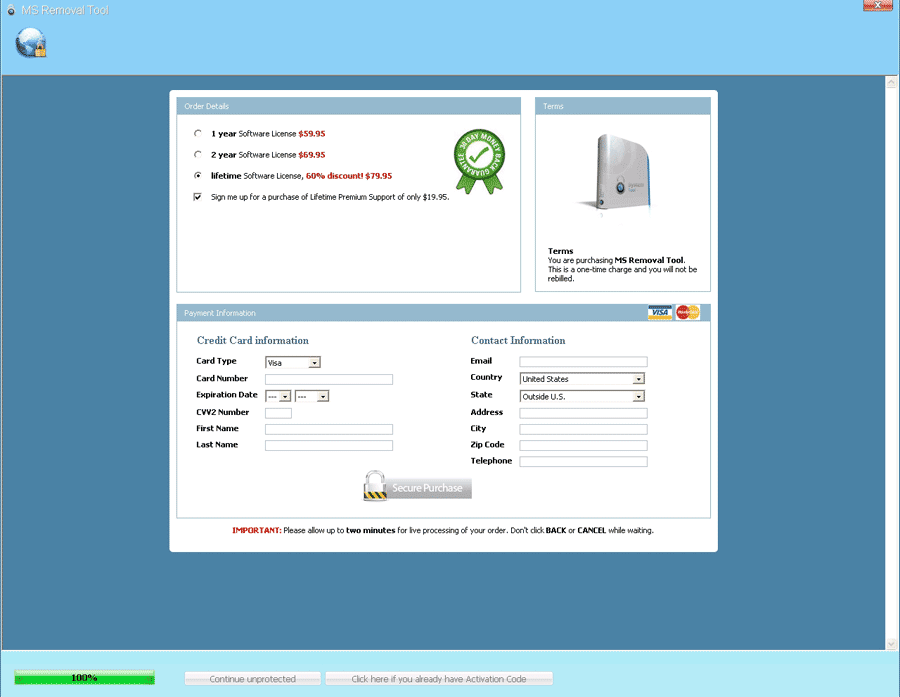Click the Order Details header
900x697 pixels.
pos(348,106)
